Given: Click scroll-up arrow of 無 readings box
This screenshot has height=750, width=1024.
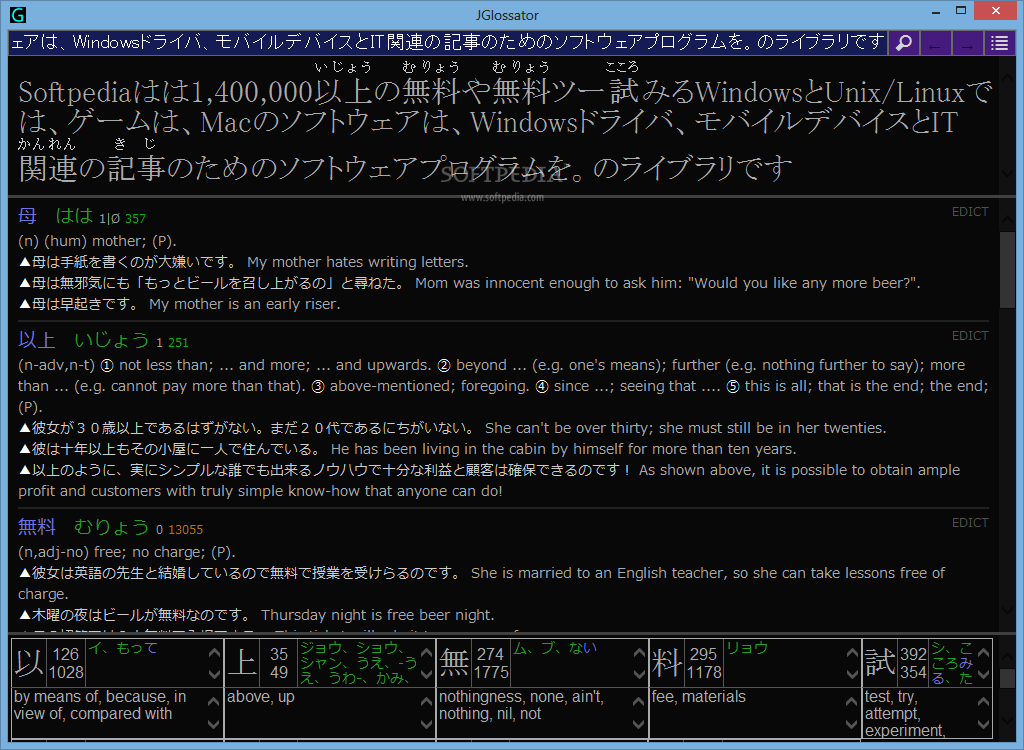Looking at the screenshot, I should pos(639,653).
